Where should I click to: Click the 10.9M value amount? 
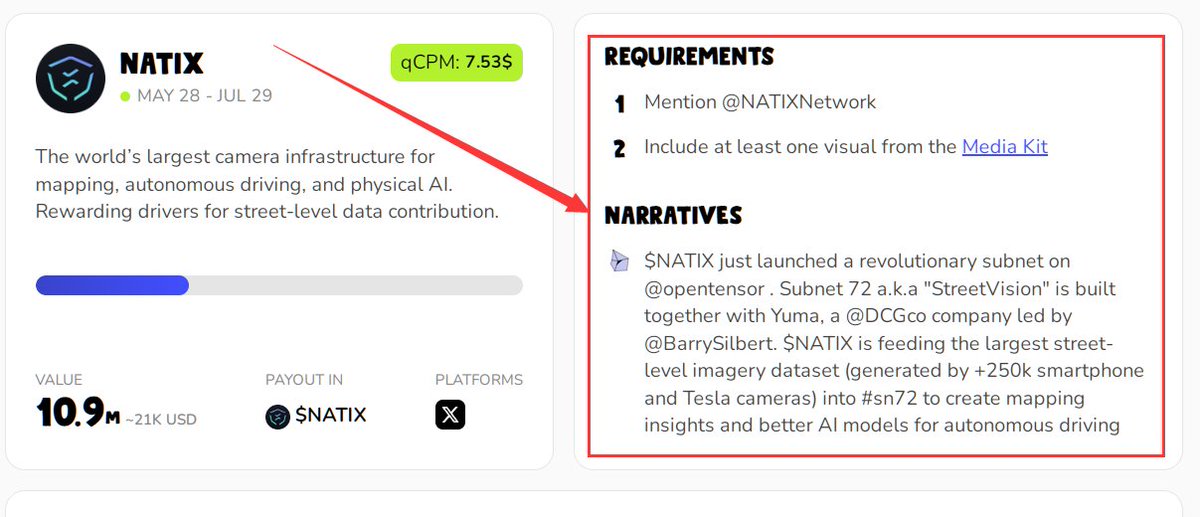tap(78, 412)
